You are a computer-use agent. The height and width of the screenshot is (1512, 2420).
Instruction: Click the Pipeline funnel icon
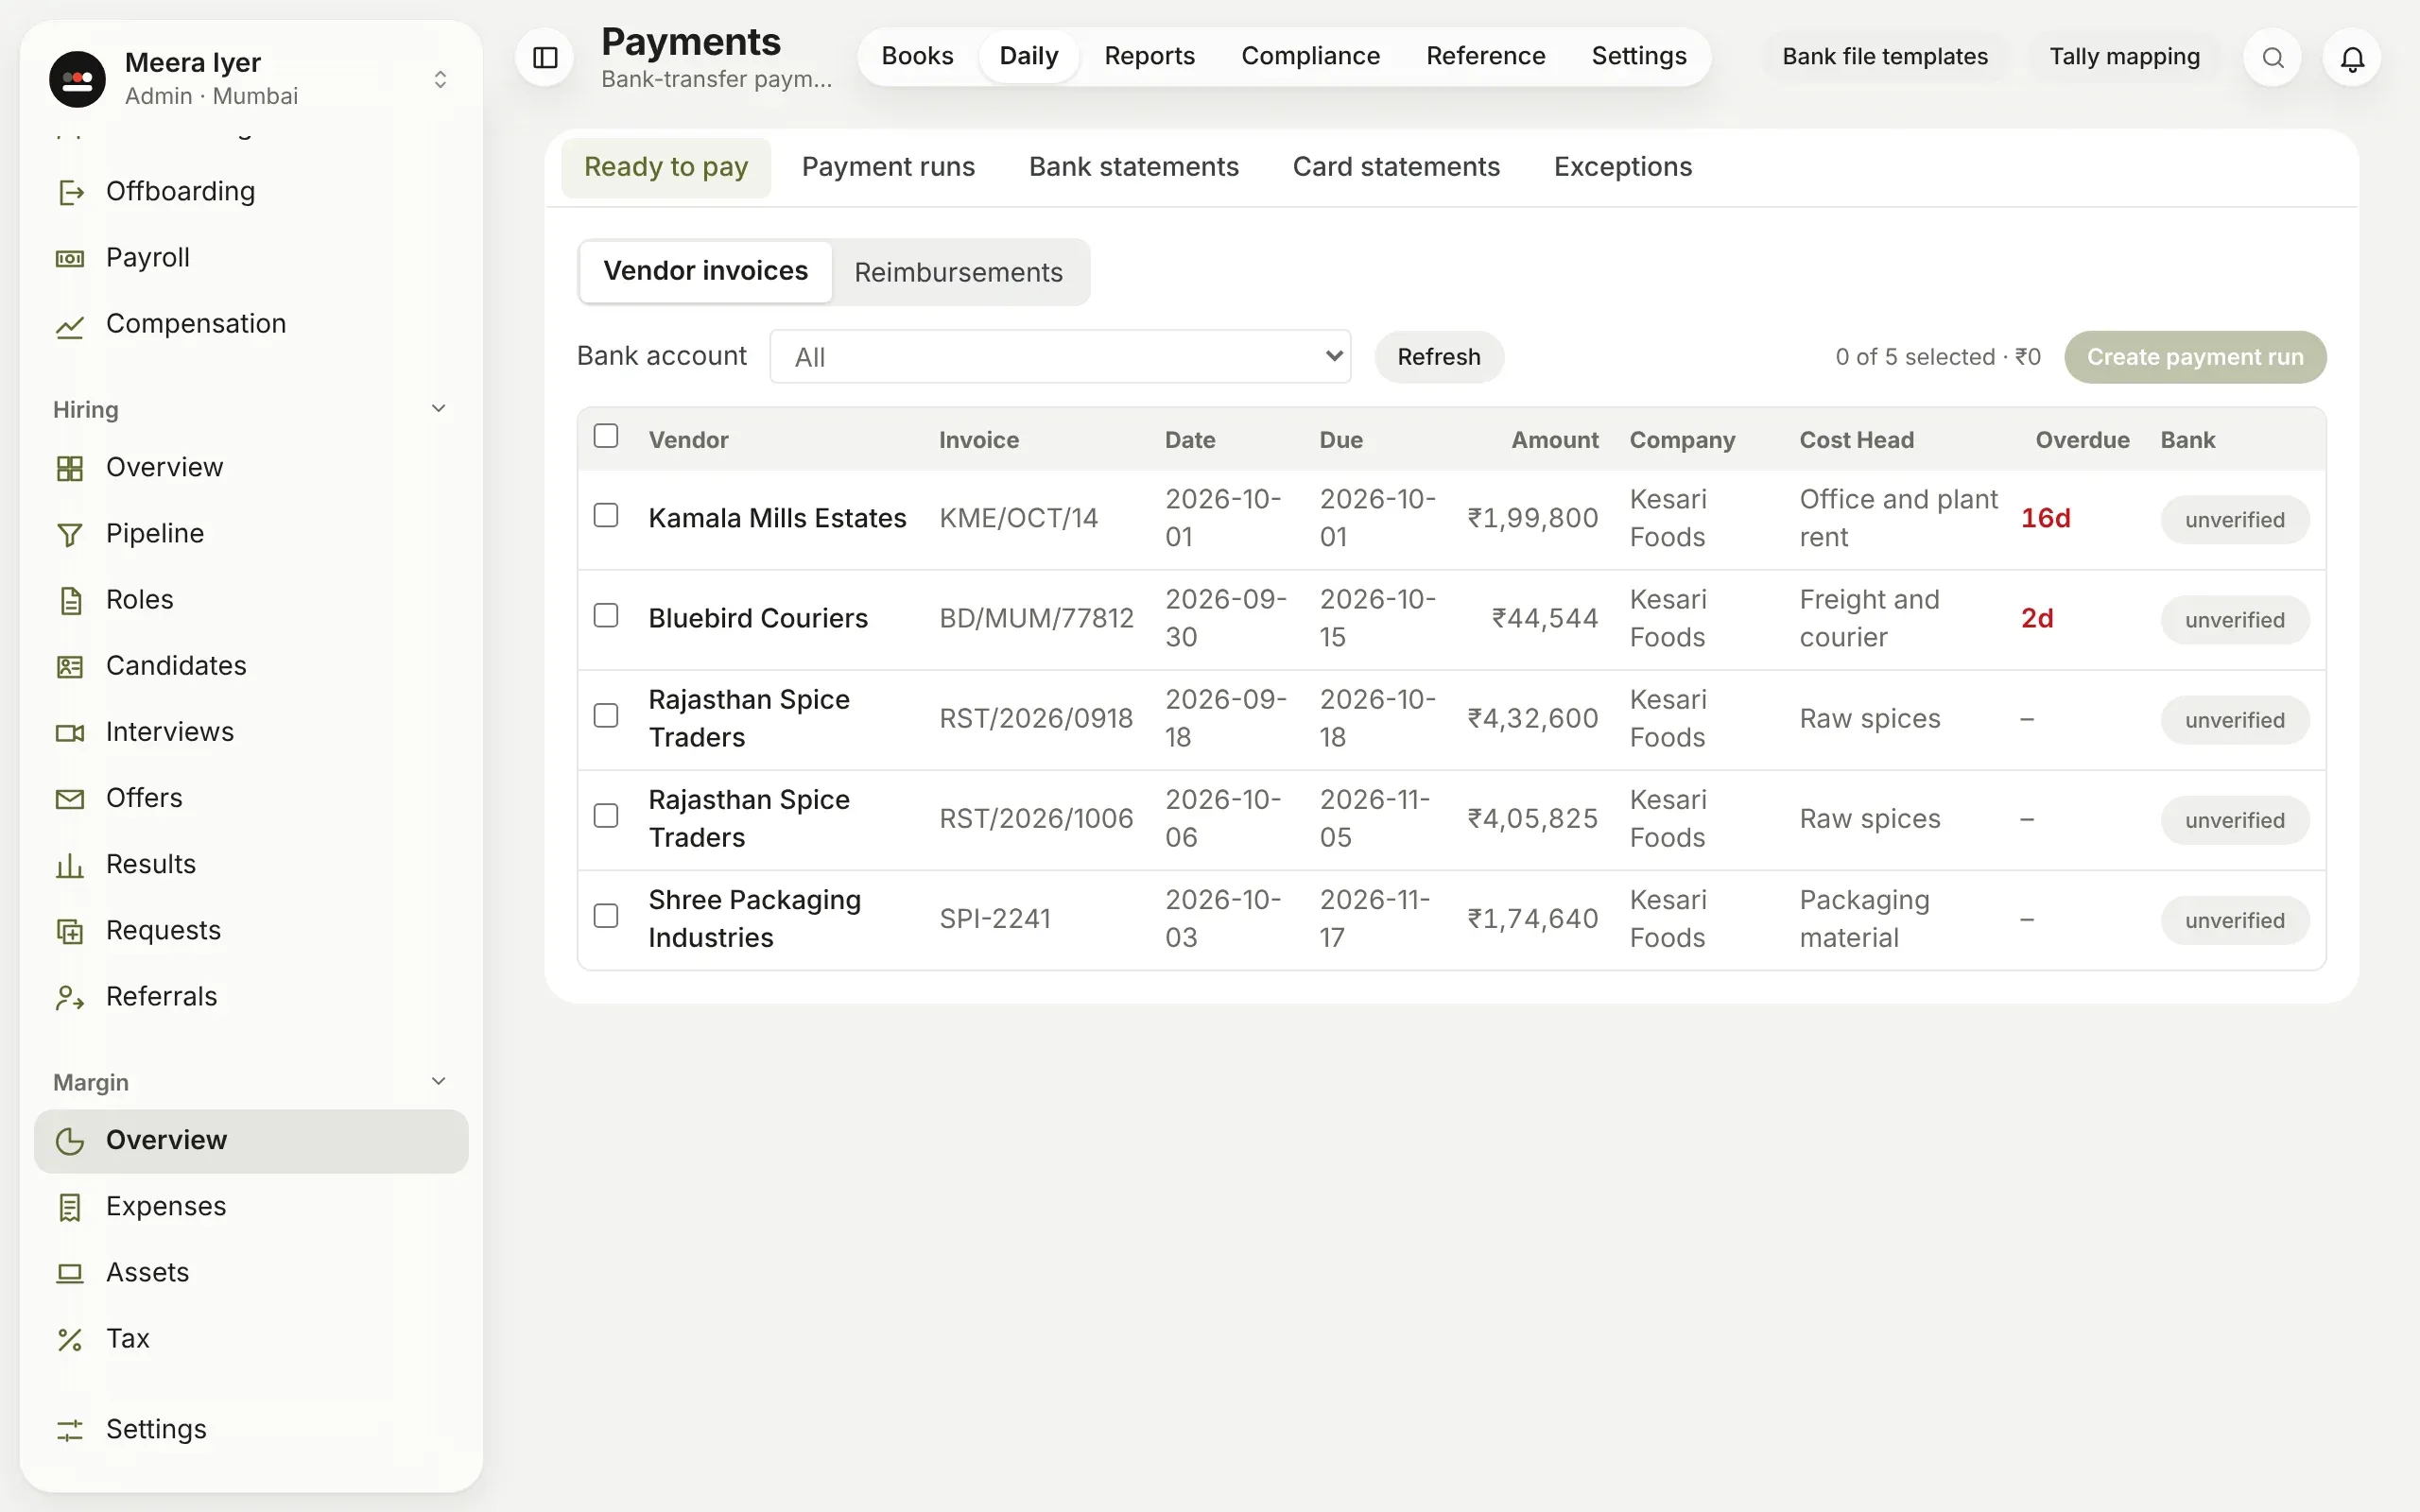70,534
